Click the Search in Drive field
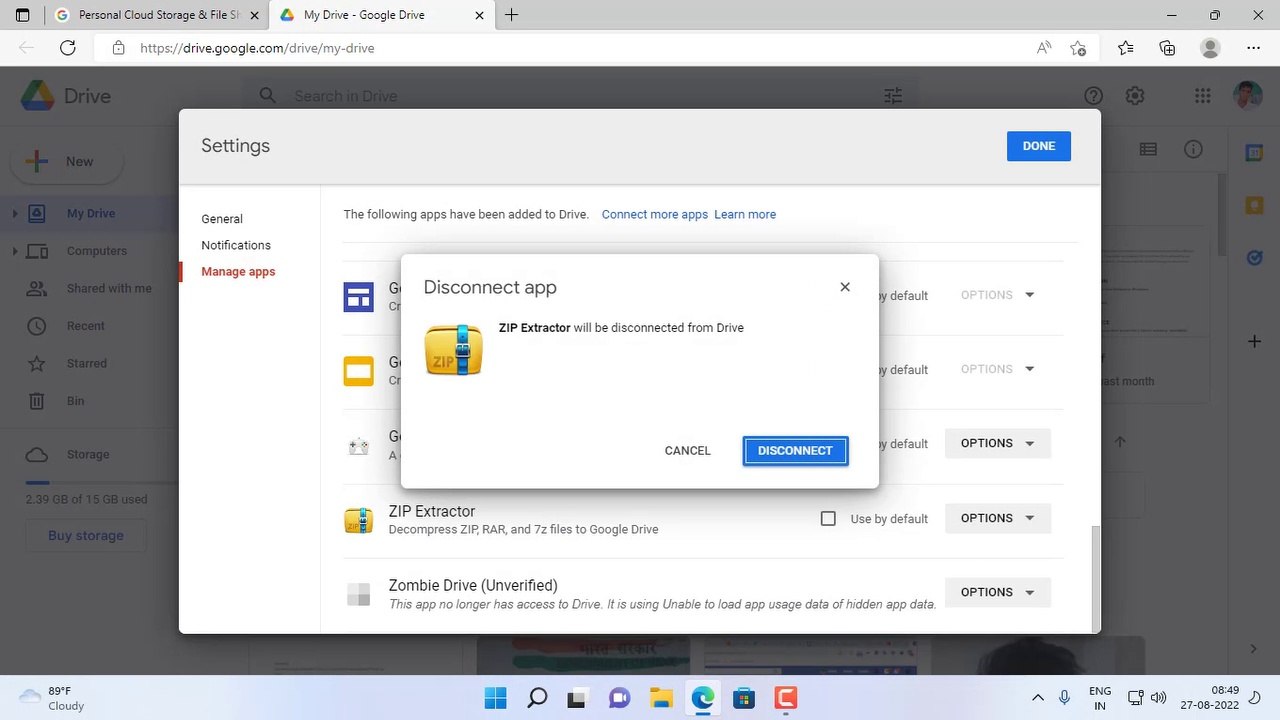 [x=580, y=96]
